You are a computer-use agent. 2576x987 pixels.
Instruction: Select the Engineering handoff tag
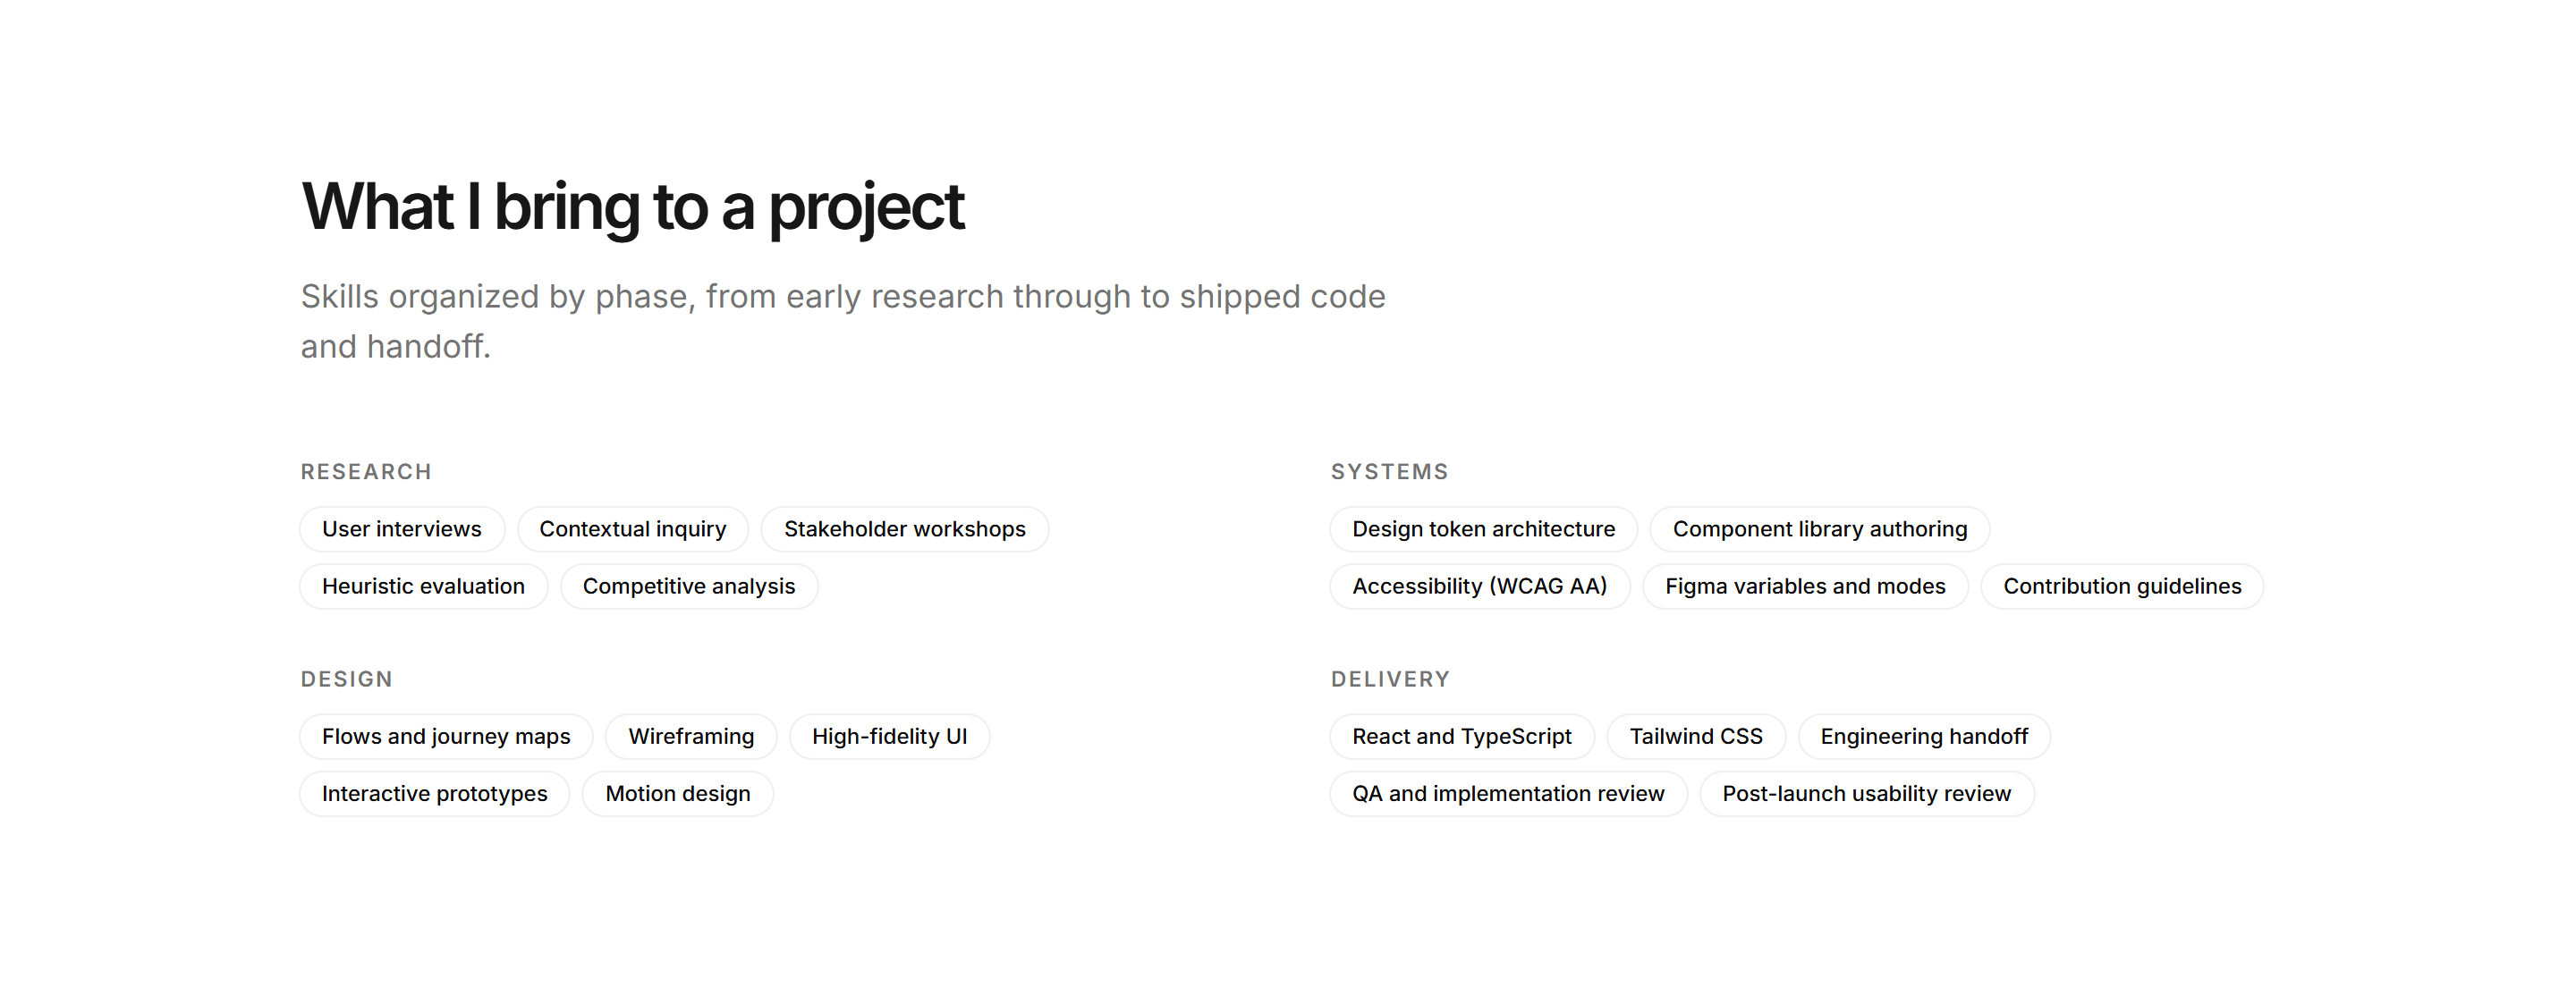(x=1925, y=737)
